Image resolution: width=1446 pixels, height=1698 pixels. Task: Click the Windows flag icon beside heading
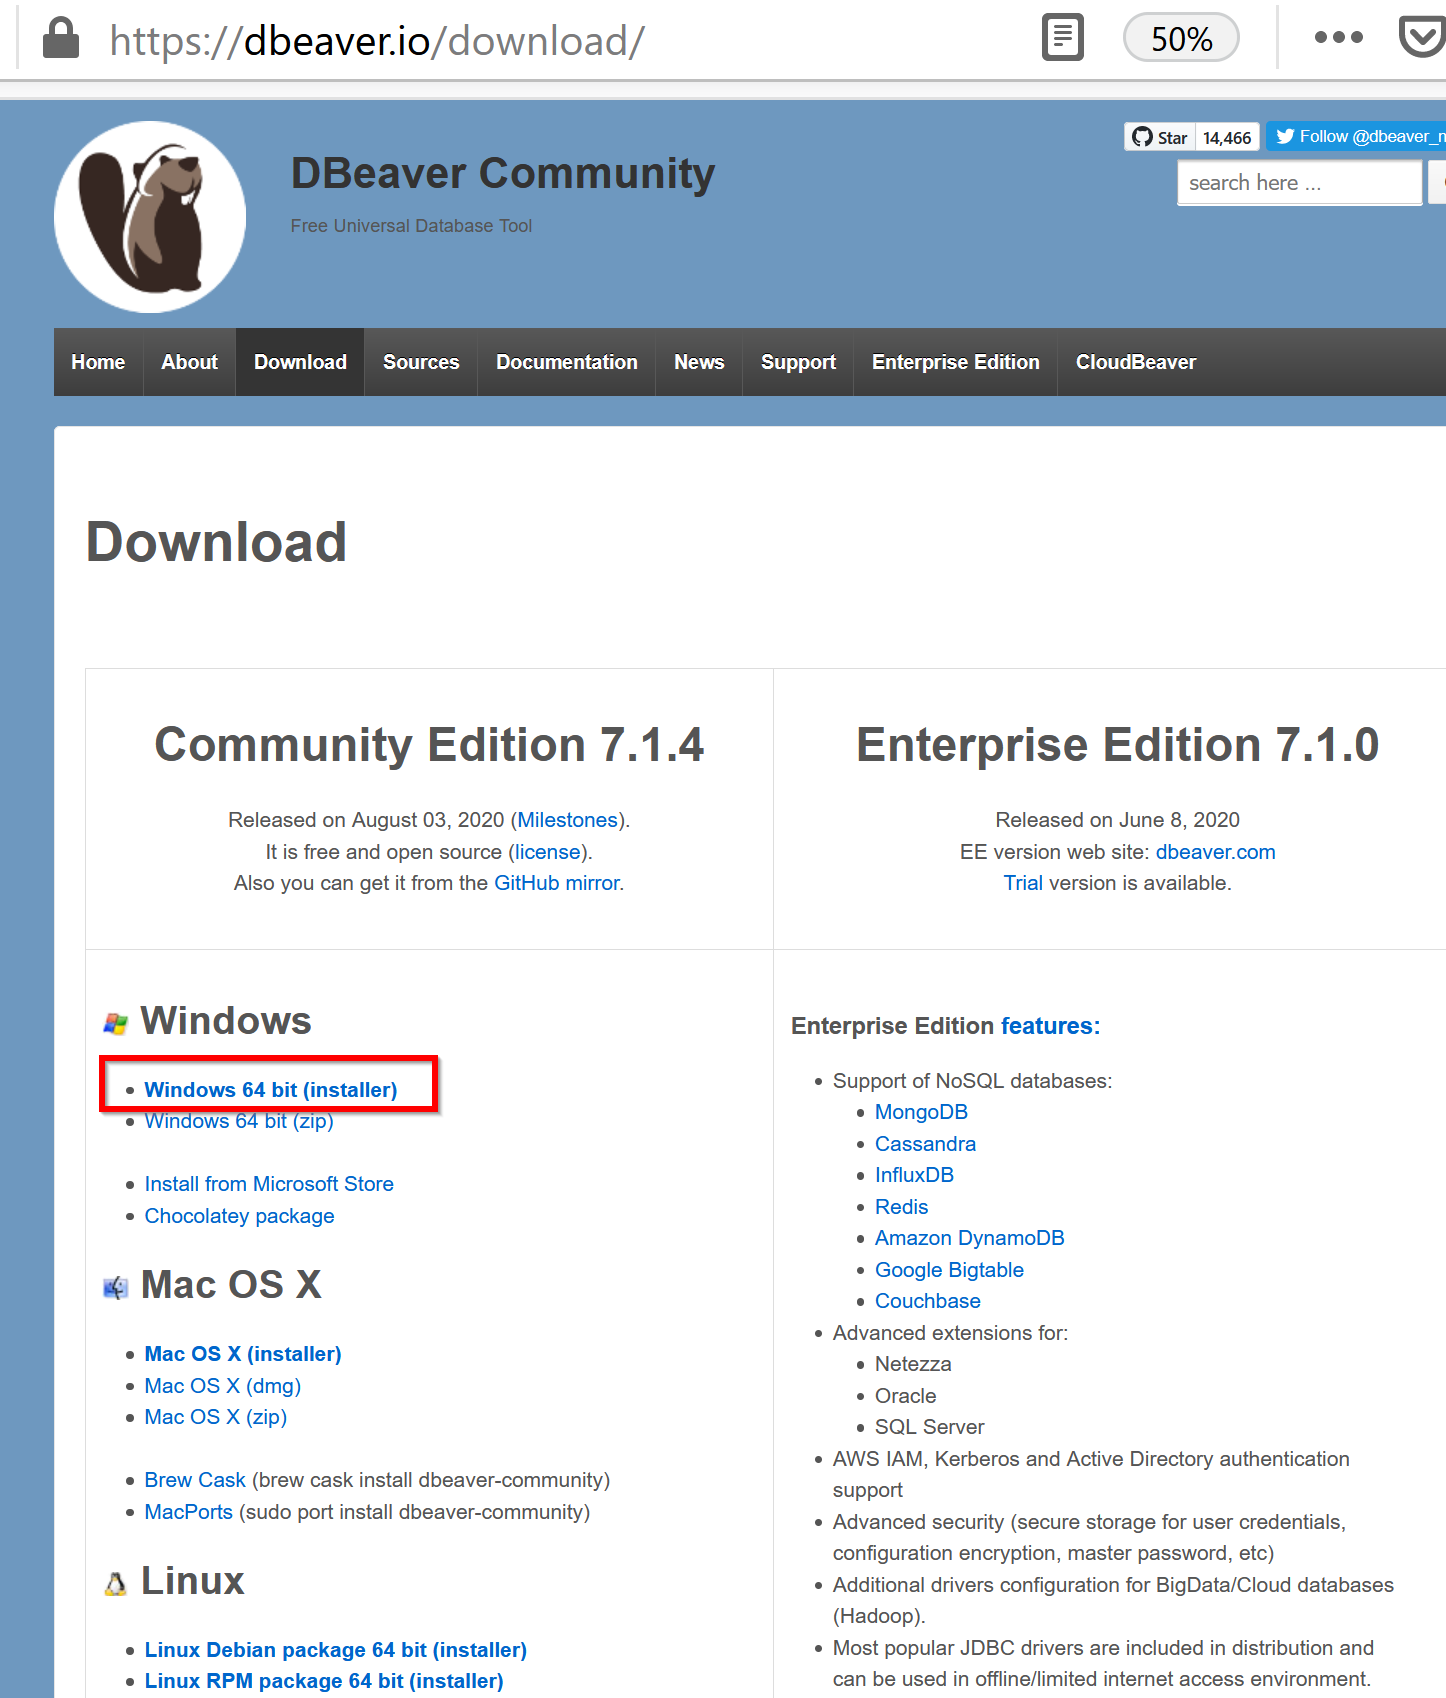coord(116,1023)
